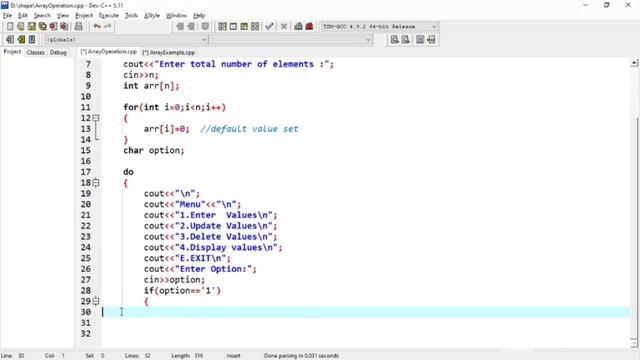This screenshot has height=360, width=640.
Task: Click the Profile analysis chart icon
Action: tap(298, 27)
